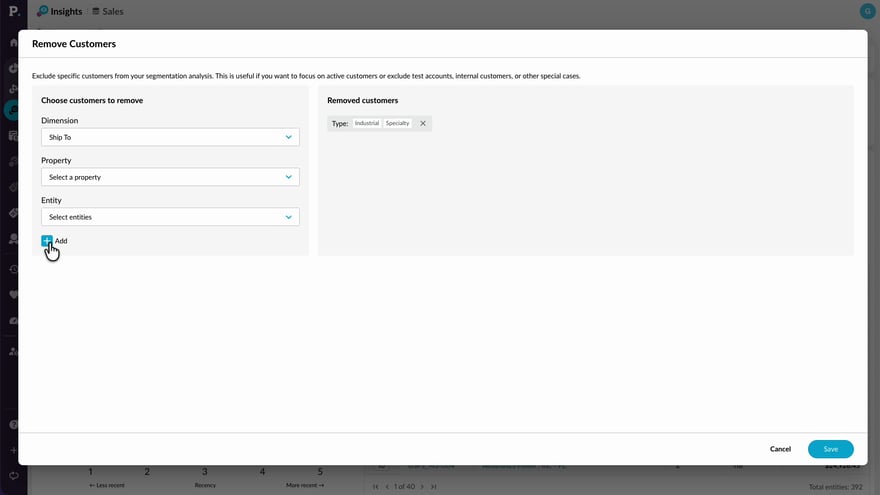Click the blue plus Add icon
Image resolution: width=880 pixels, height=495 pixels.
[47, 241]
